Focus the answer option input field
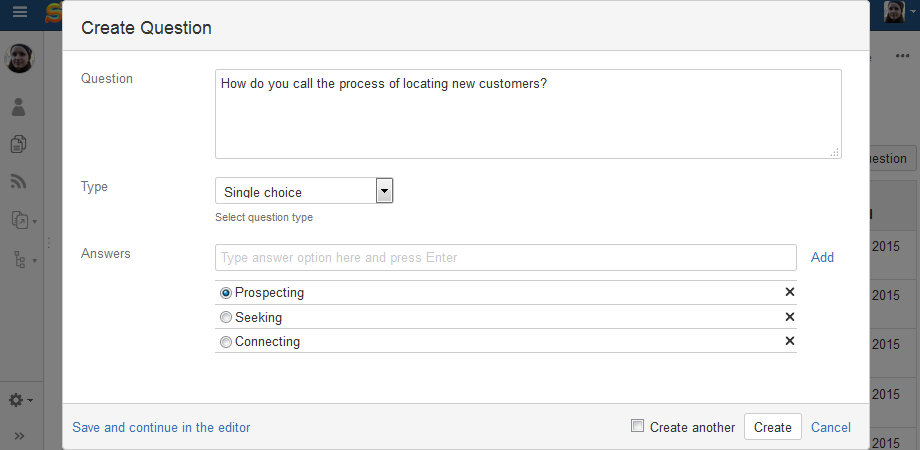920x450 pixels. pyautogui.click(x=505, y=257)
